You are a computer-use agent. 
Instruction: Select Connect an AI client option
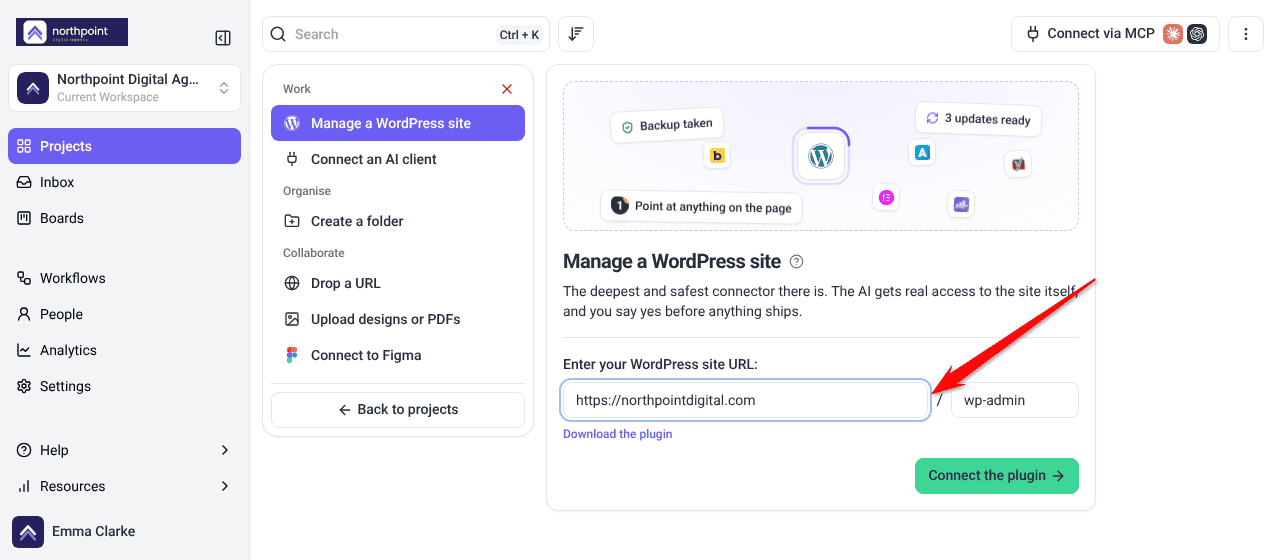click(398, 159)
